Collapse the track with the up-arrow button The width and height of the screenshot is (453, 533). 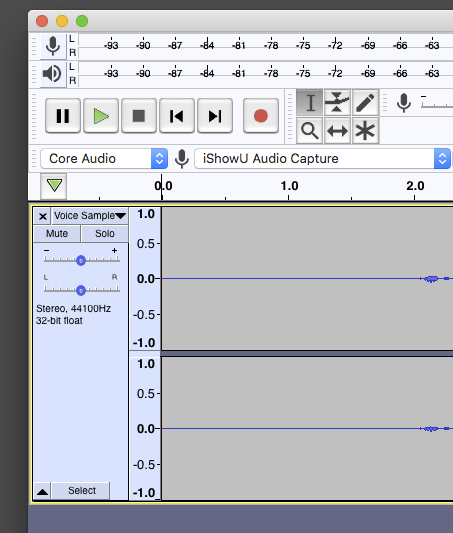pos(42,491)
